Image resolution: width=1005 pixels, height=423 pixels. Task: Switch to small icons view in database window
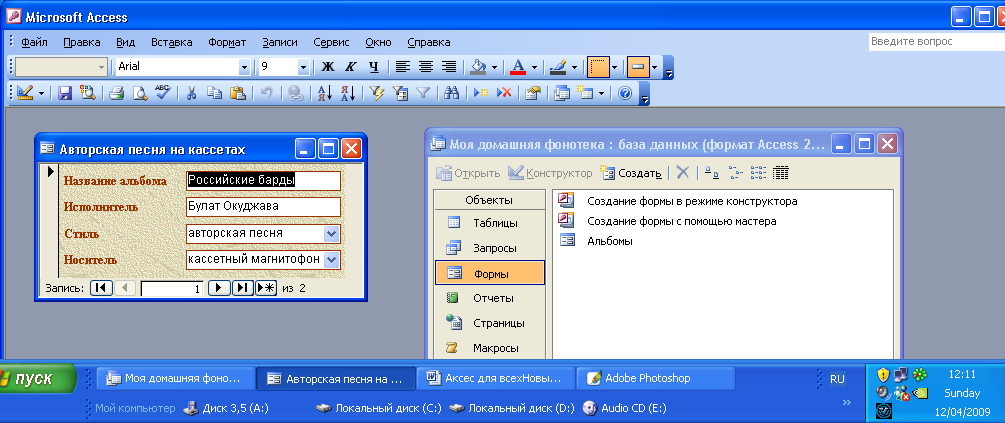(735, 172)
